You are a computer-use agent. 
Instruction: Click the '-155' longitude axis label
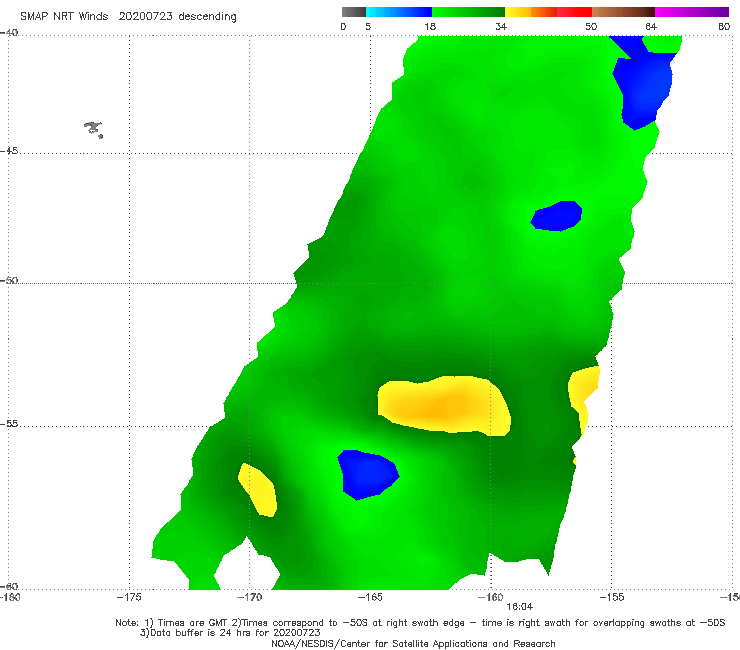pyautogui.click(x=611, y=598)
